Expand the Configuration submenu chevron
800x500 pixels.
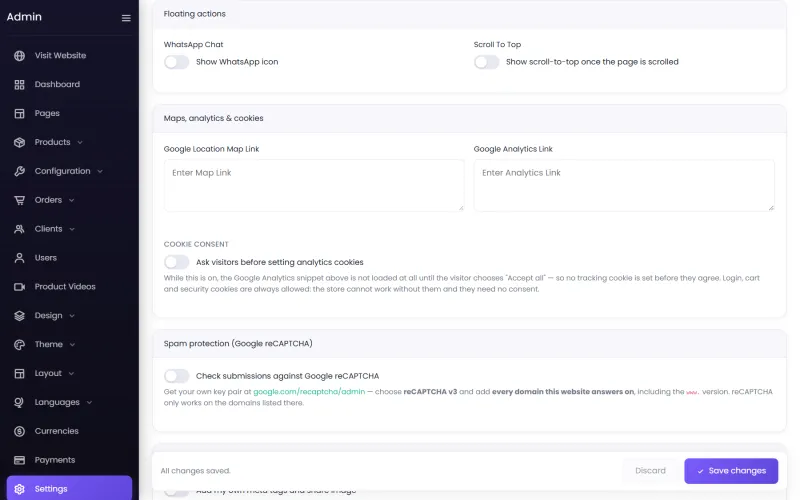tap(100, 171)
